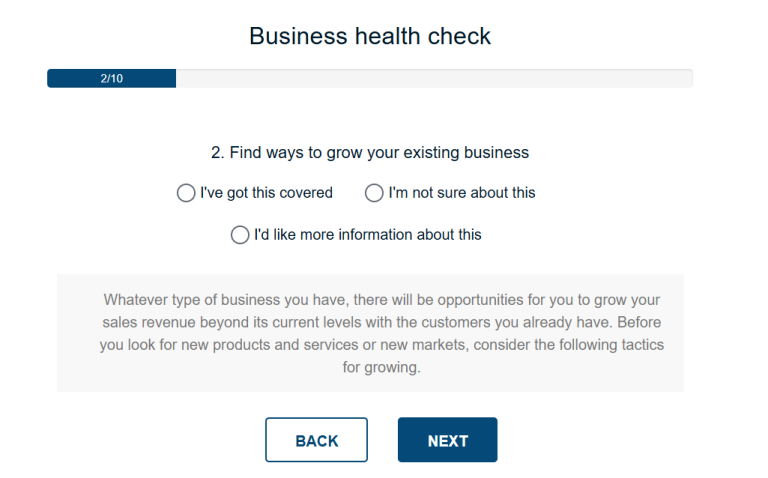
Task: Click the "sales revenue beyond its current levels" line
Action: point(381,322)
